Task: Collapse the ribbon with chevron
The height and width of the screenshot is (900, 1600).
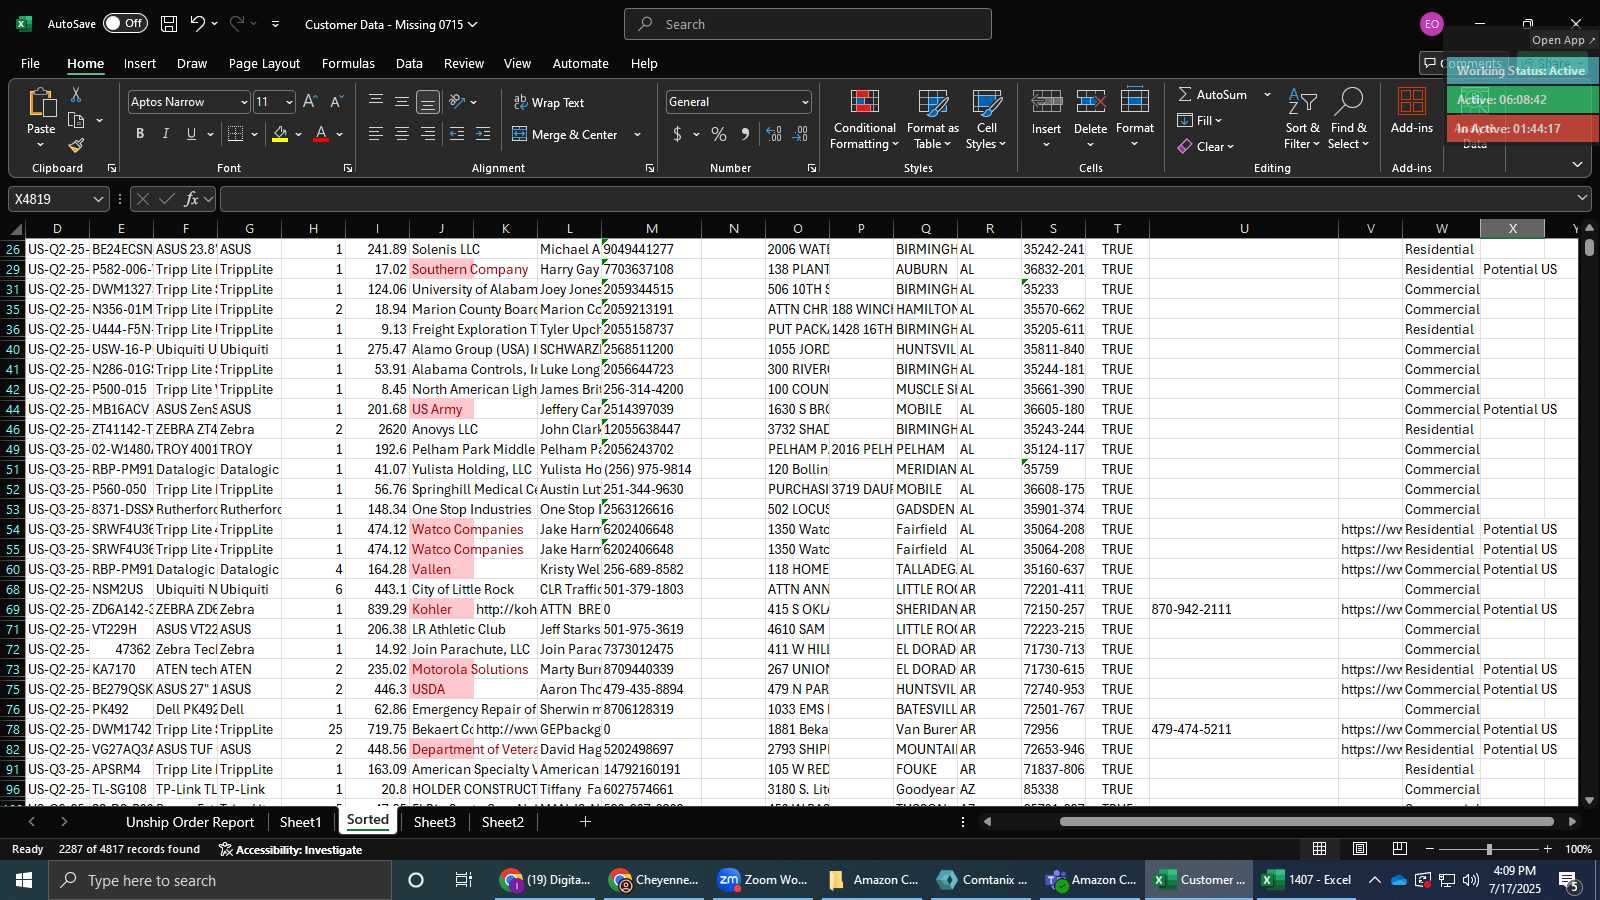Action: [x=1577, y=164]
